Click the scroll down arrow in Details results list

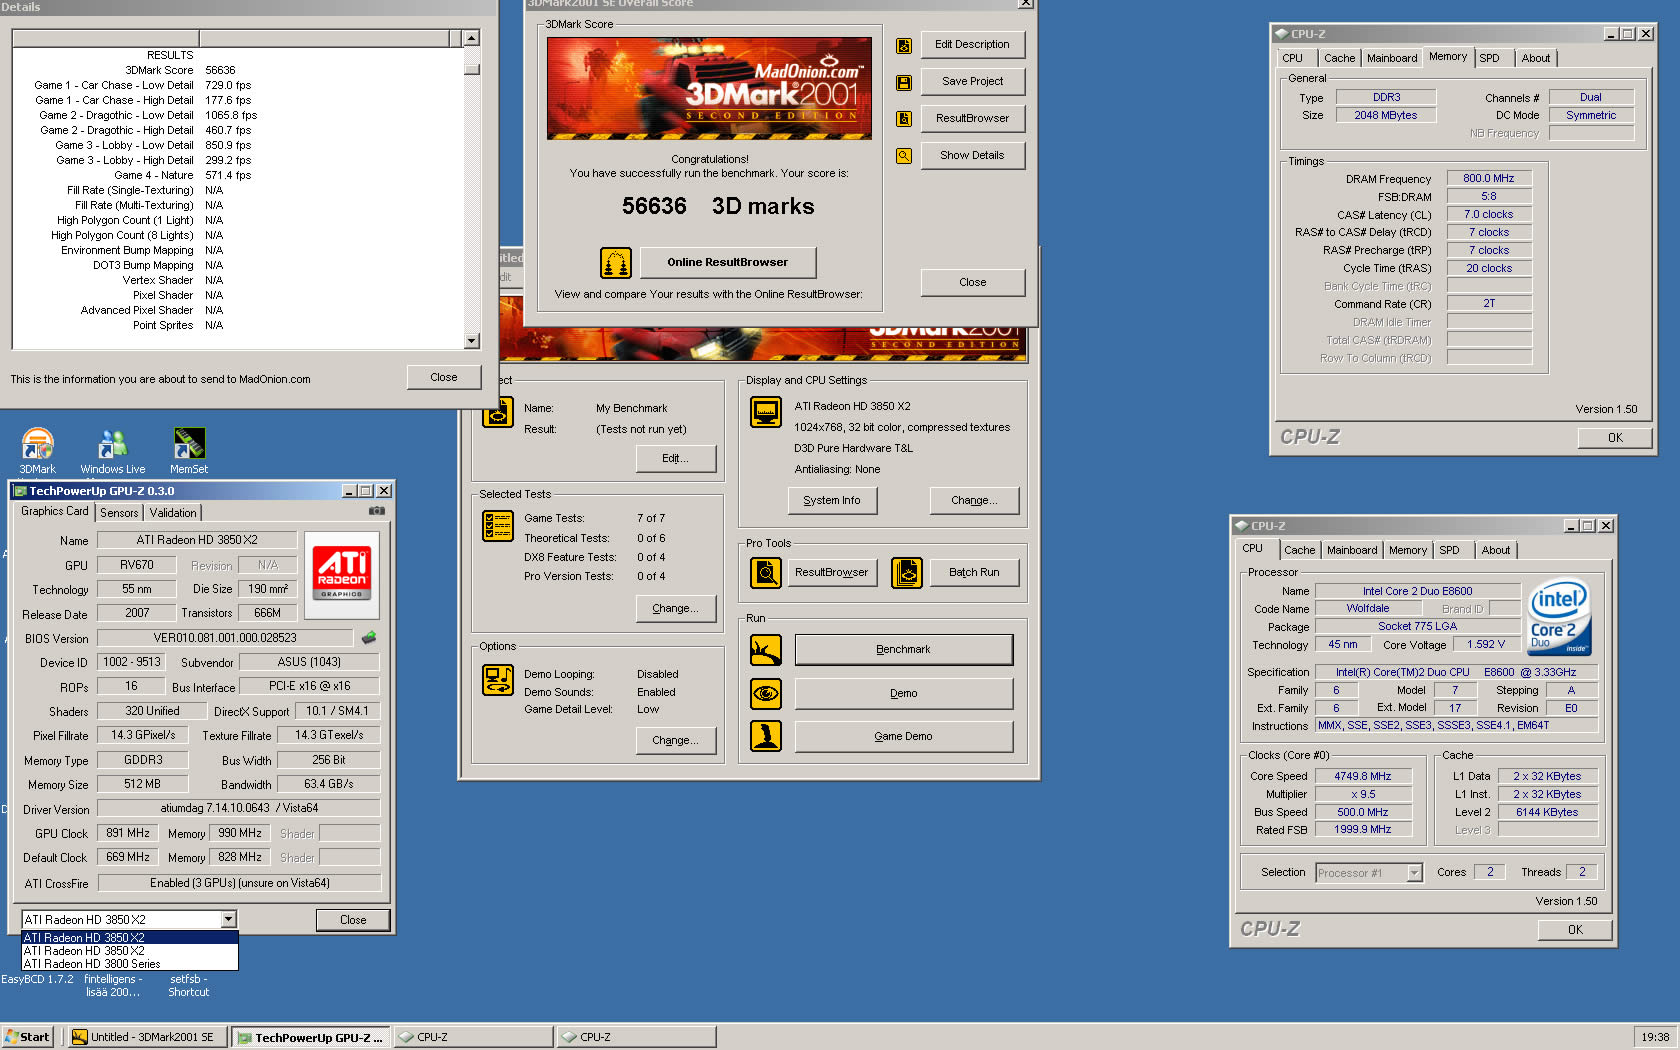pos(472,341)
